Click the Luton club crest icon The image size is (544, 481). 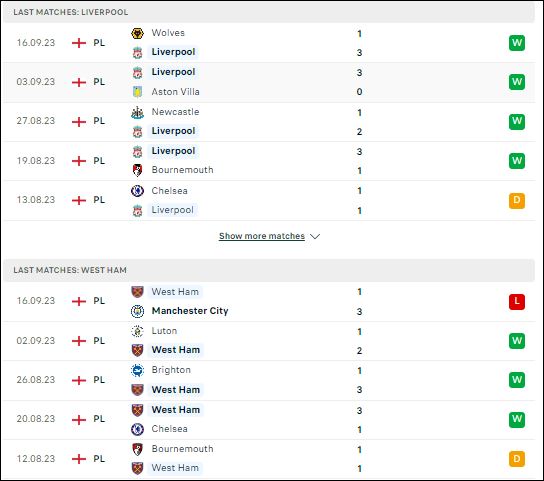[x=137, y=331]
